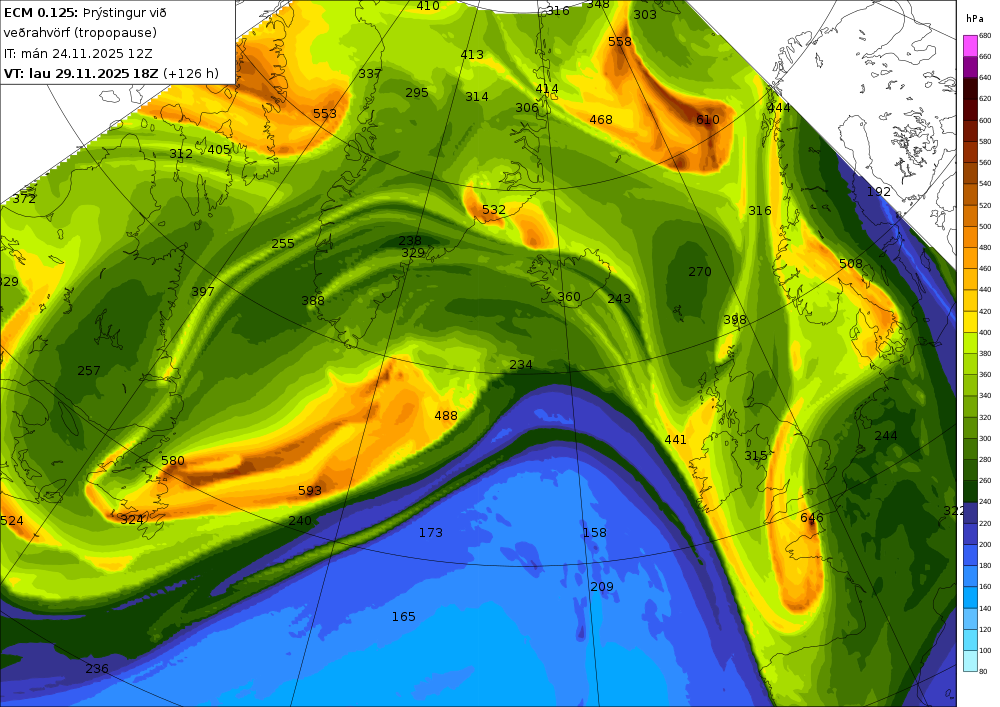
Task: Click the 413 pressure value
Action: coord(472,55)
